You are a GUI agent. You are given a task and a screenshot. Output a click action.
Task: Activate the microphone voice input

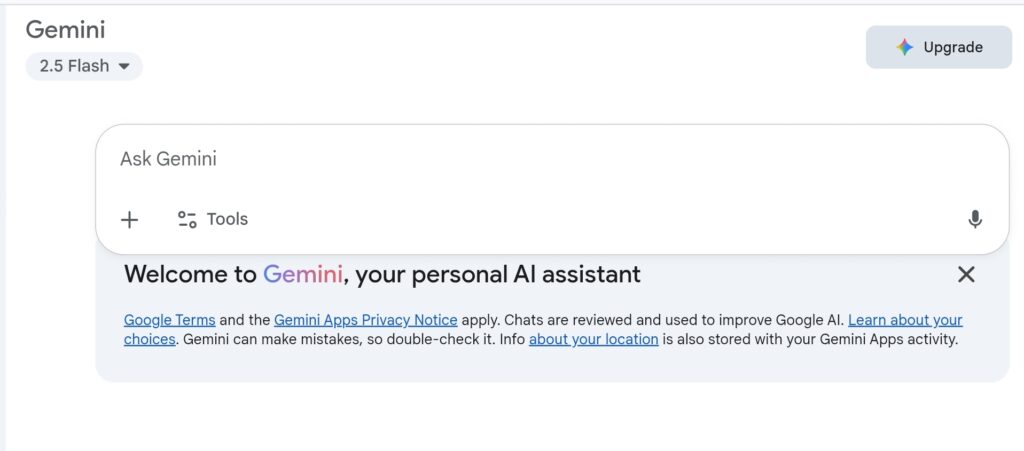[x=974, y=219]
